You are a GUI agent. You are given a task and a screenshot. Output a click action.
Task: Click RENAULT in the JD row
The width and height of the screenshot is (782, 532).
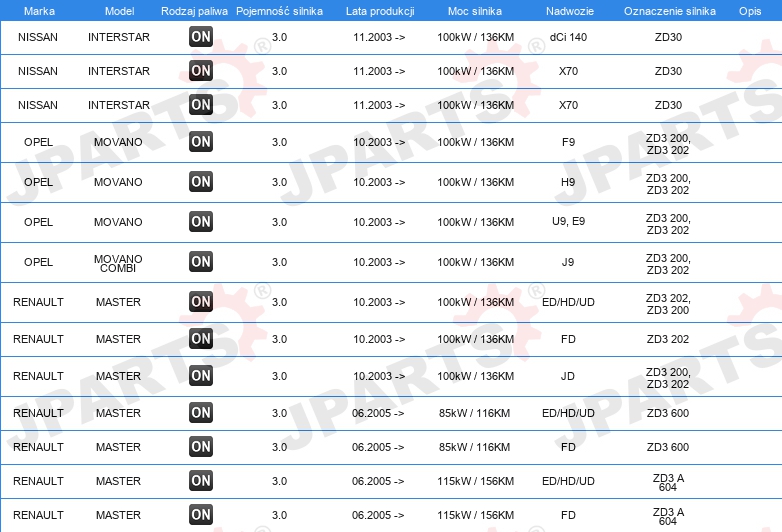pos(38,376)
